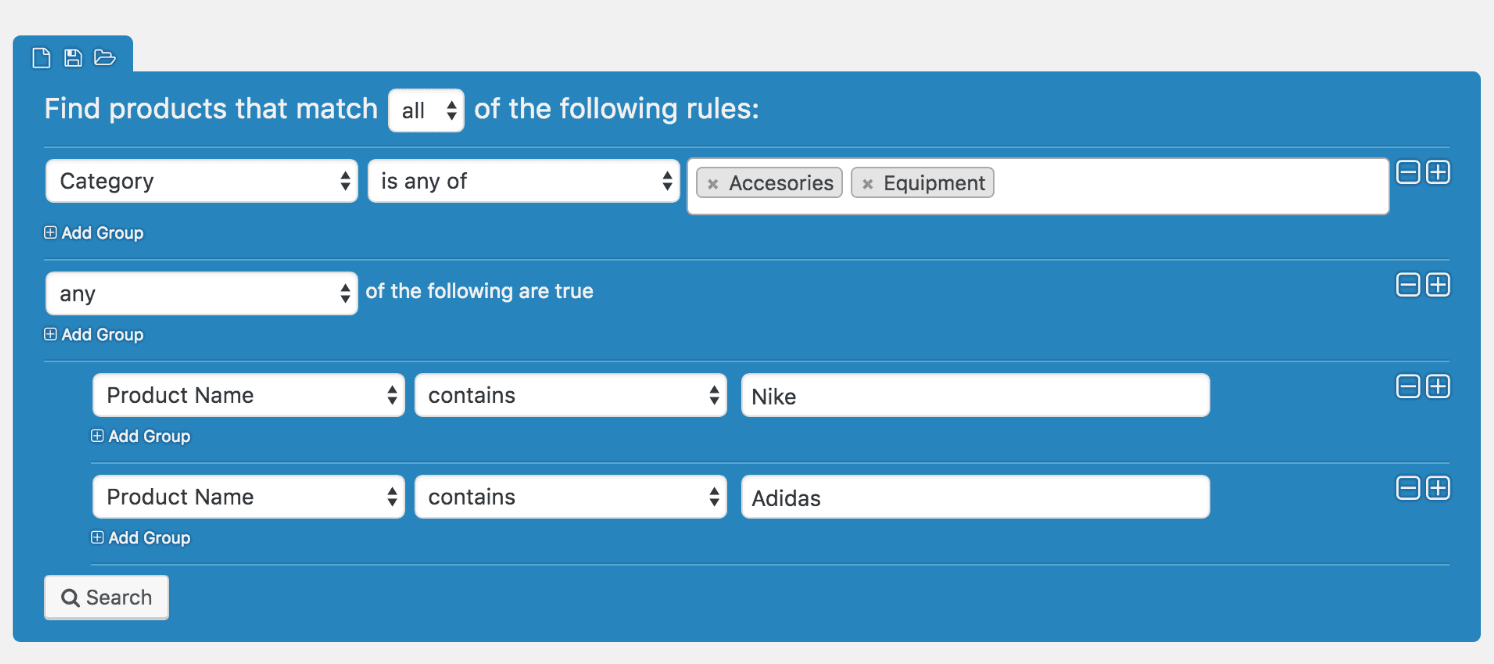Click the text field containing Nike
The height and width of the screenshot is (664, 1494).
pyautogui.click(x=975, y=396)
